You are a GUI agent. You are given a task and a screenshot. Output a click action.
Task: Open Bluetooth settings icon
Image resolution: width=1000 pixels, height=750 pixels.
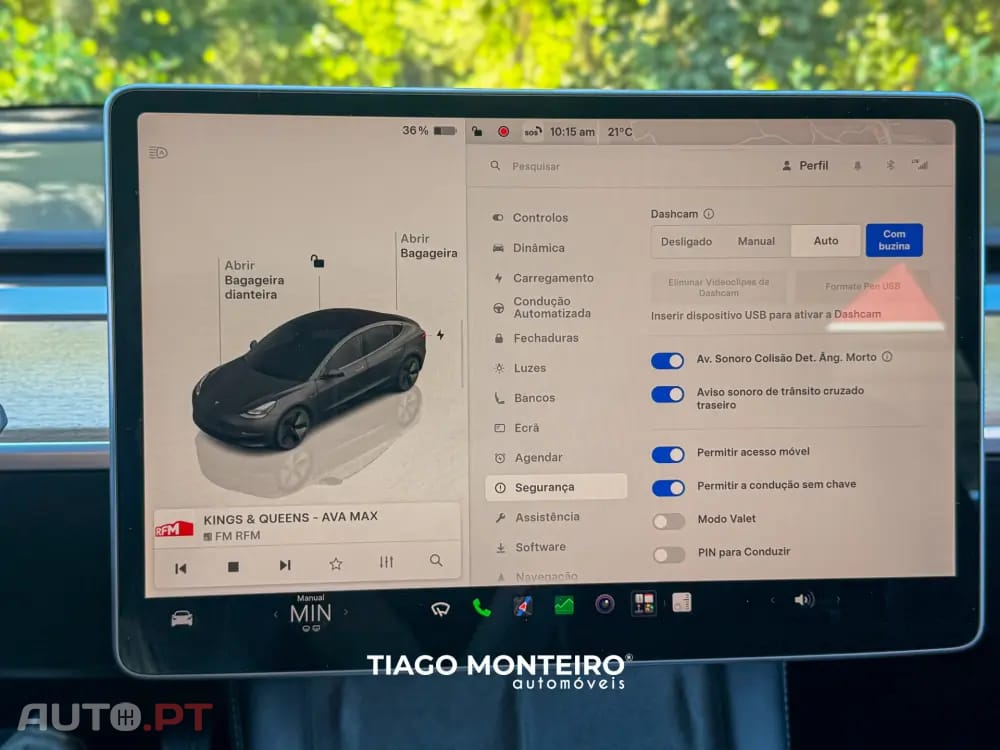(x=890, y=165)
